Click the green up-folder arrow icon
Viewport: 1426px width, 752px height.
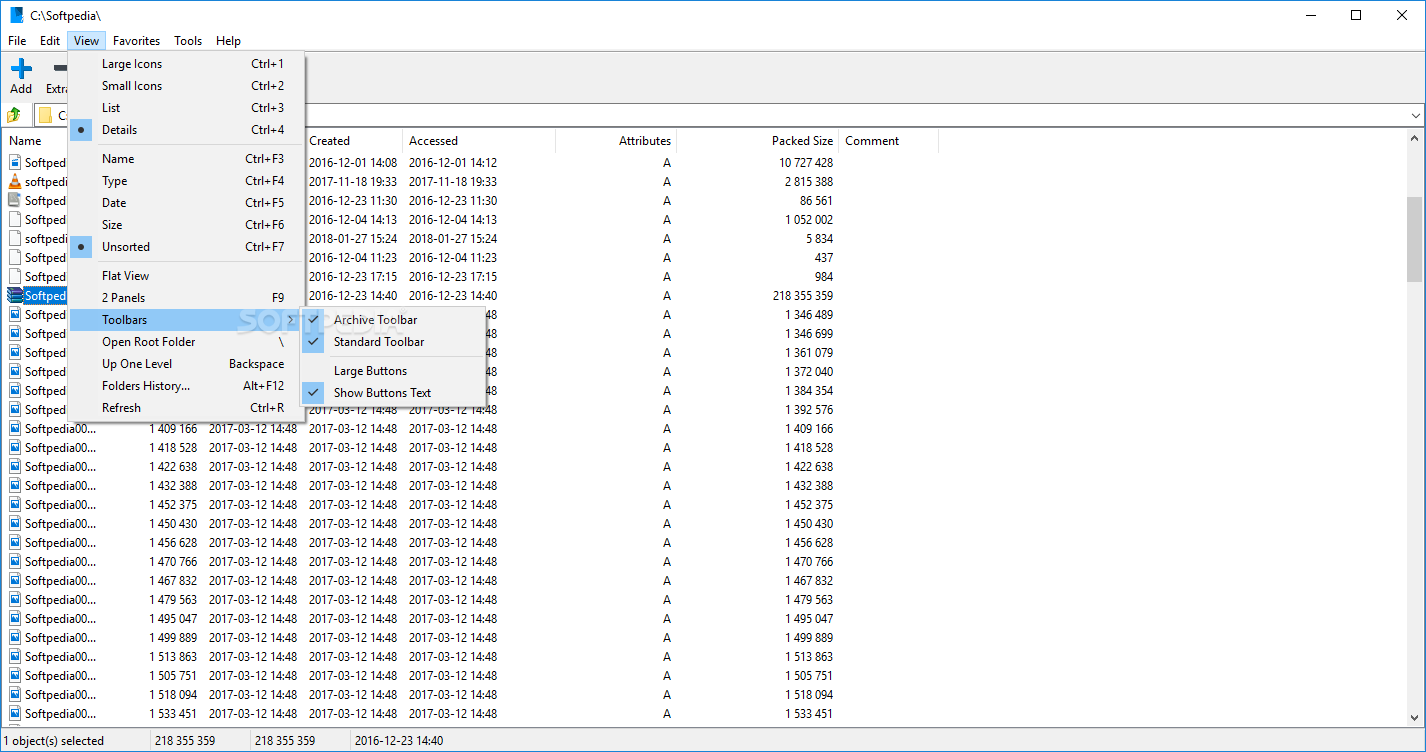pyautogui.click(x=14, y=115)
